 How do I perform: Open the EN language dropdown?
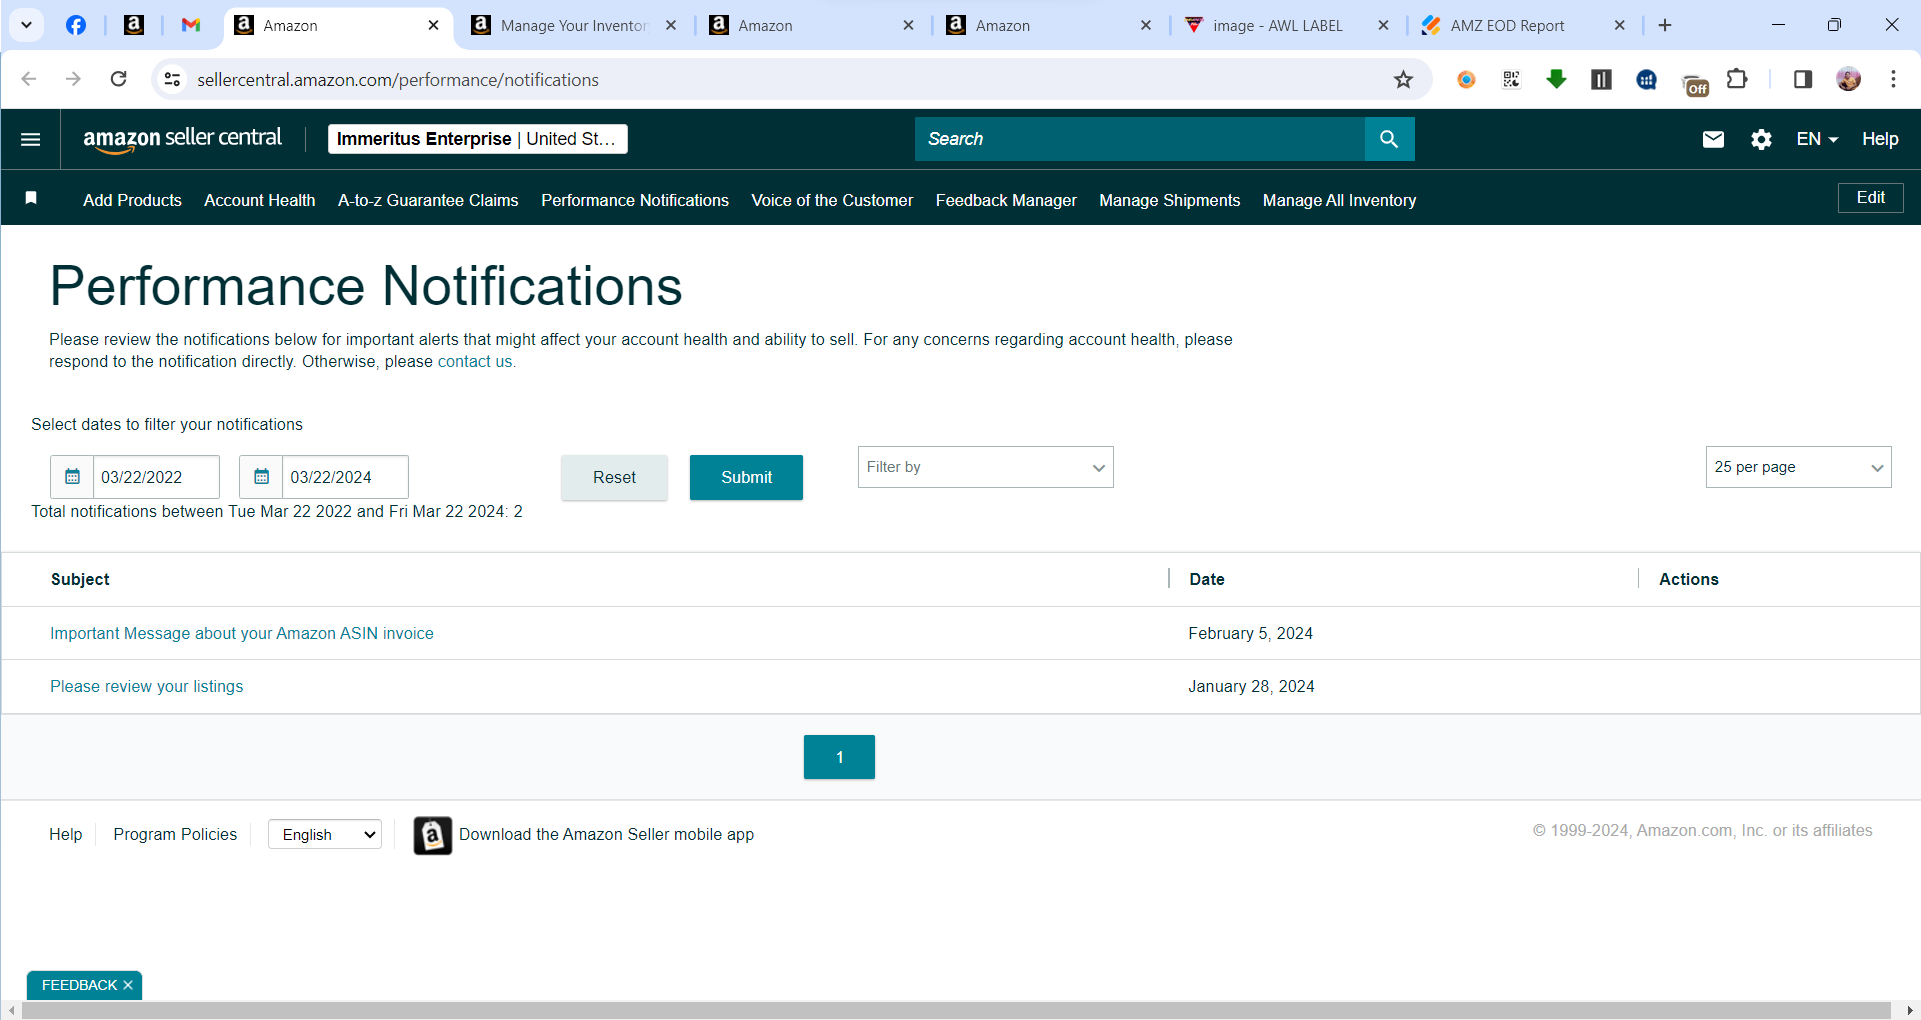pyautogui.click(x=1817, y=139)
